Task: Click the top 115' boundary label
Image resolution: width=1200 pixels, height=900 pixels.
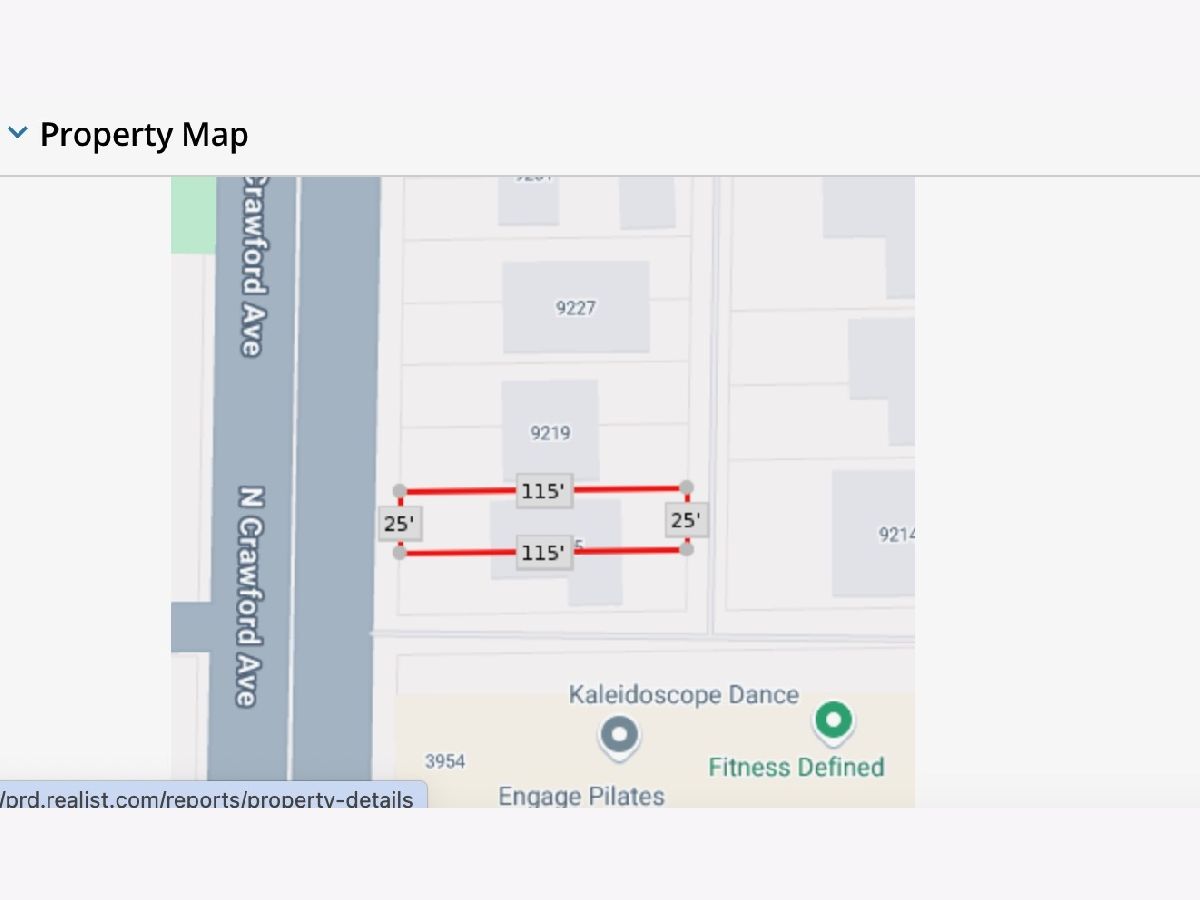Action: click(544, 491)
